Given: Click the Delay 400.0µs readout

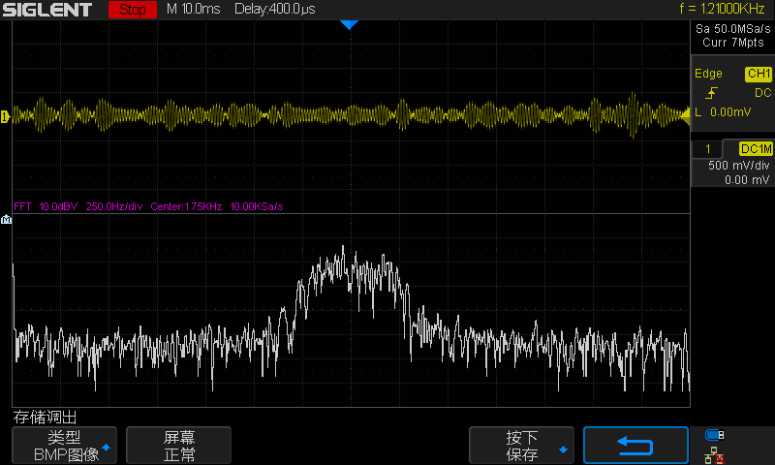Looking at the screenshot, I should point(274,10).
